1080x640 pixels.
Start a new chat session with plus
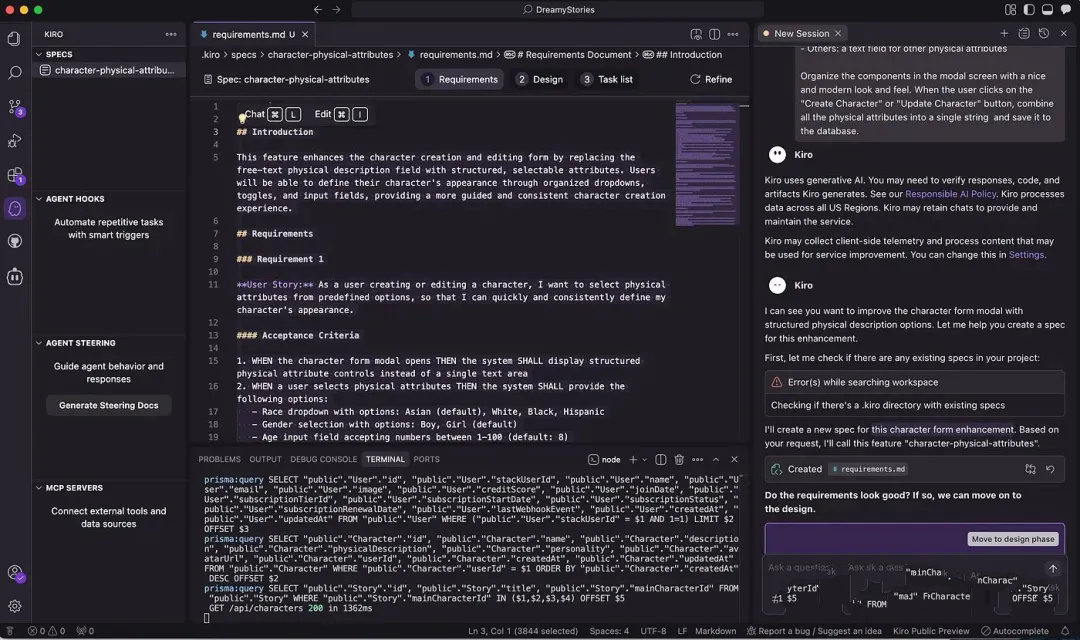click(x=1004, y=33)
